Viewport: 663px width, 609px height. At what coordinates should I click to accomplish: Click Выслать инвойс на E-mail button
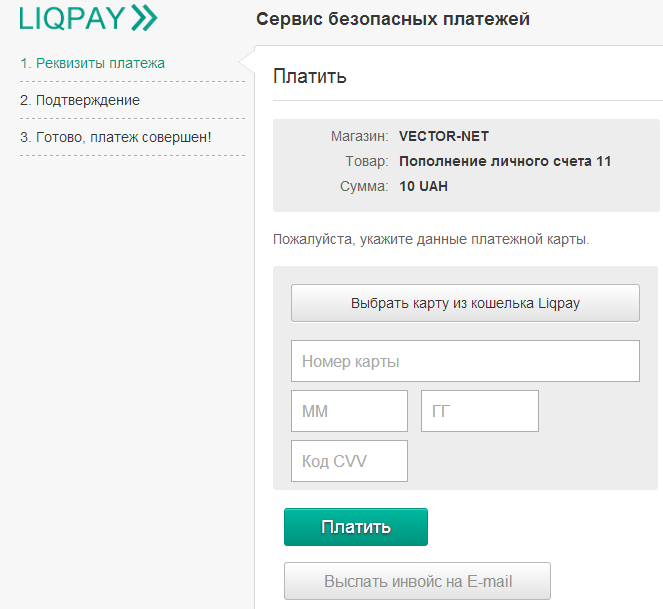pos(418,581)
